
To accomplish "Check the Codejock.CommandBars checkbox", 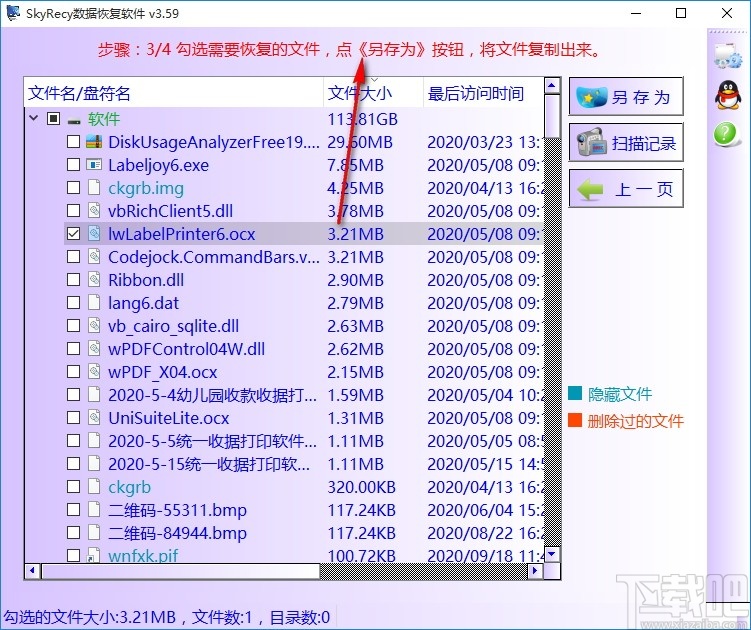I will coord(73,257).
